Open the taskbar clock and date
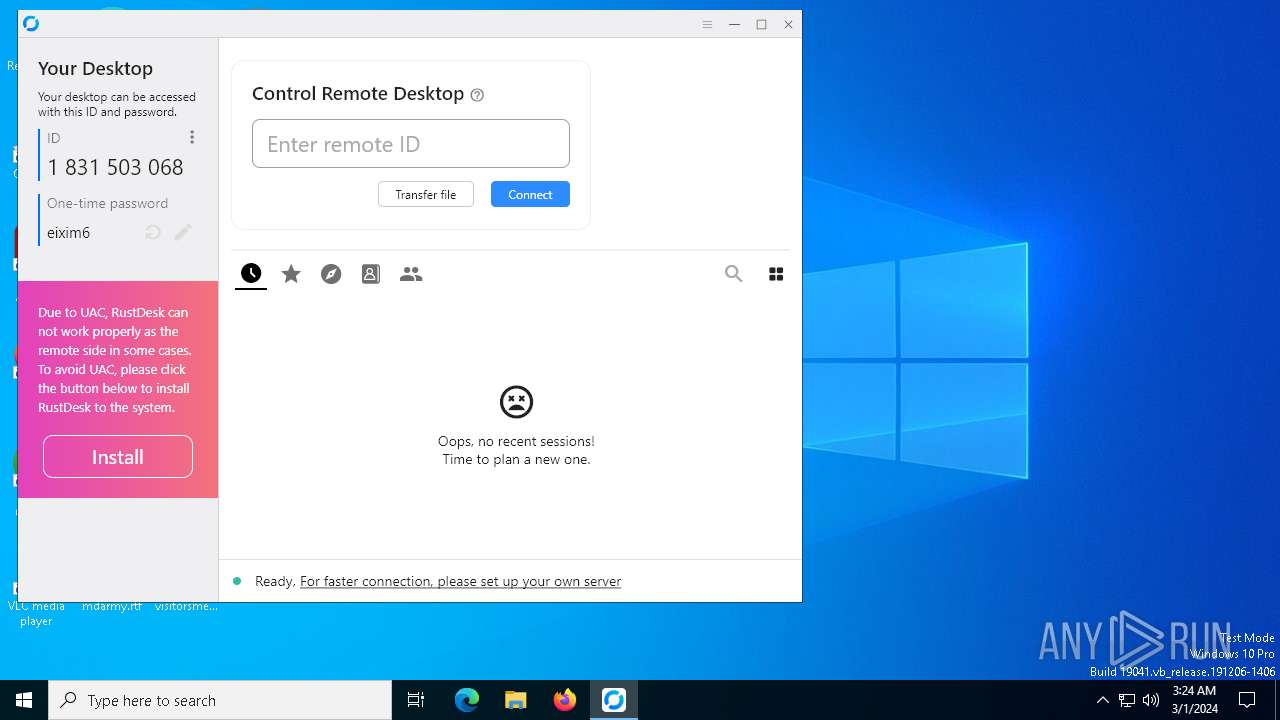1280x720 pixels. (1194, 700)
